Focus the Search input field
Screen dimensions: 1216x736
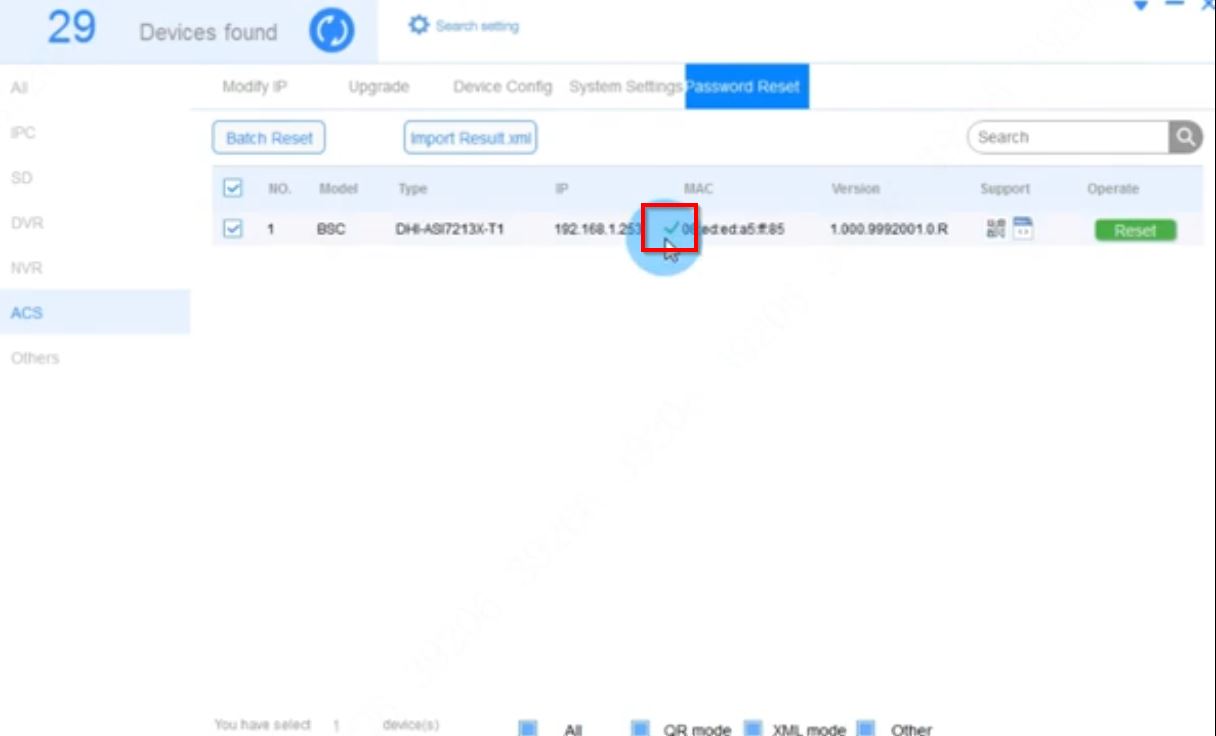[1068, 137]
